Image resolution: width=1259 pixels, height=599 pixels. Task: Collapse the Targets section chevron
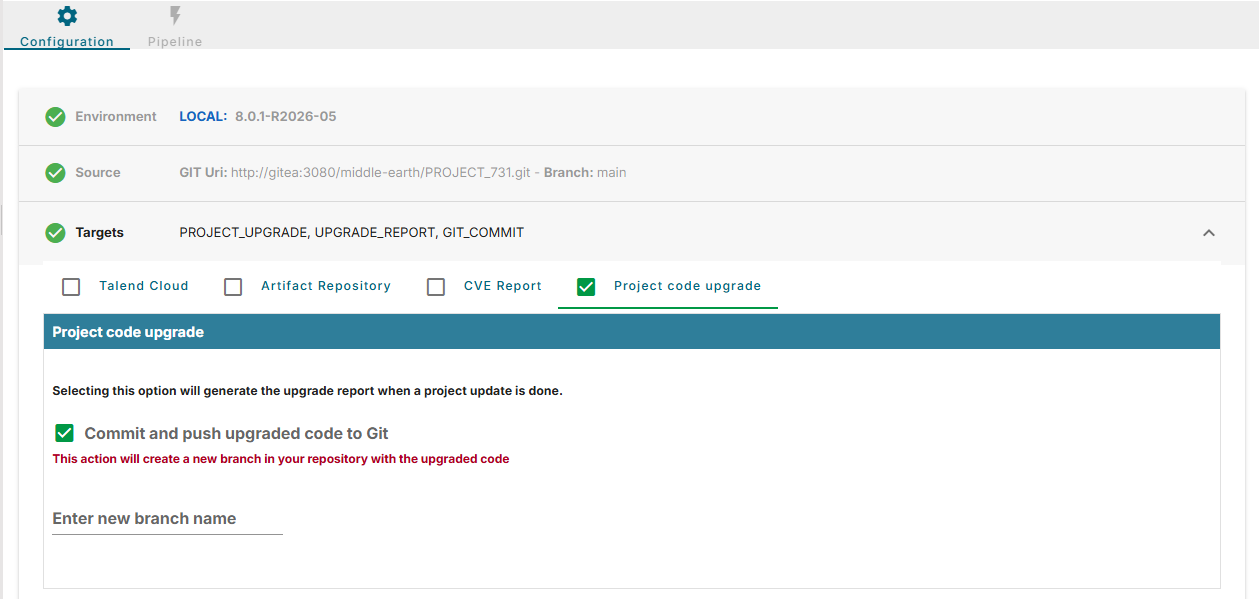tap(1208, 233)
